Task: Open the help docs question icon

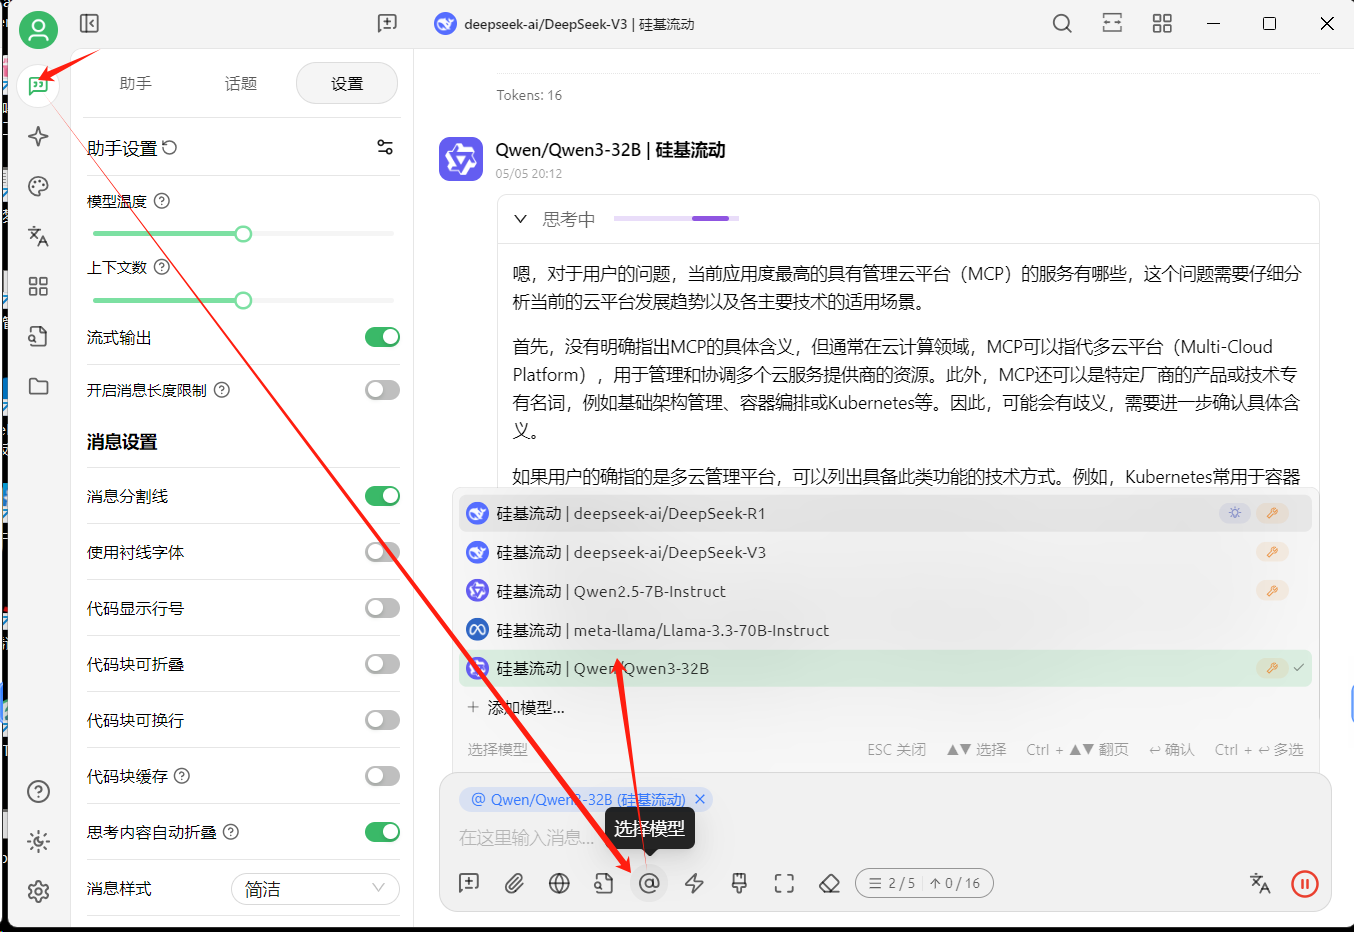Action: coord(38,792)
